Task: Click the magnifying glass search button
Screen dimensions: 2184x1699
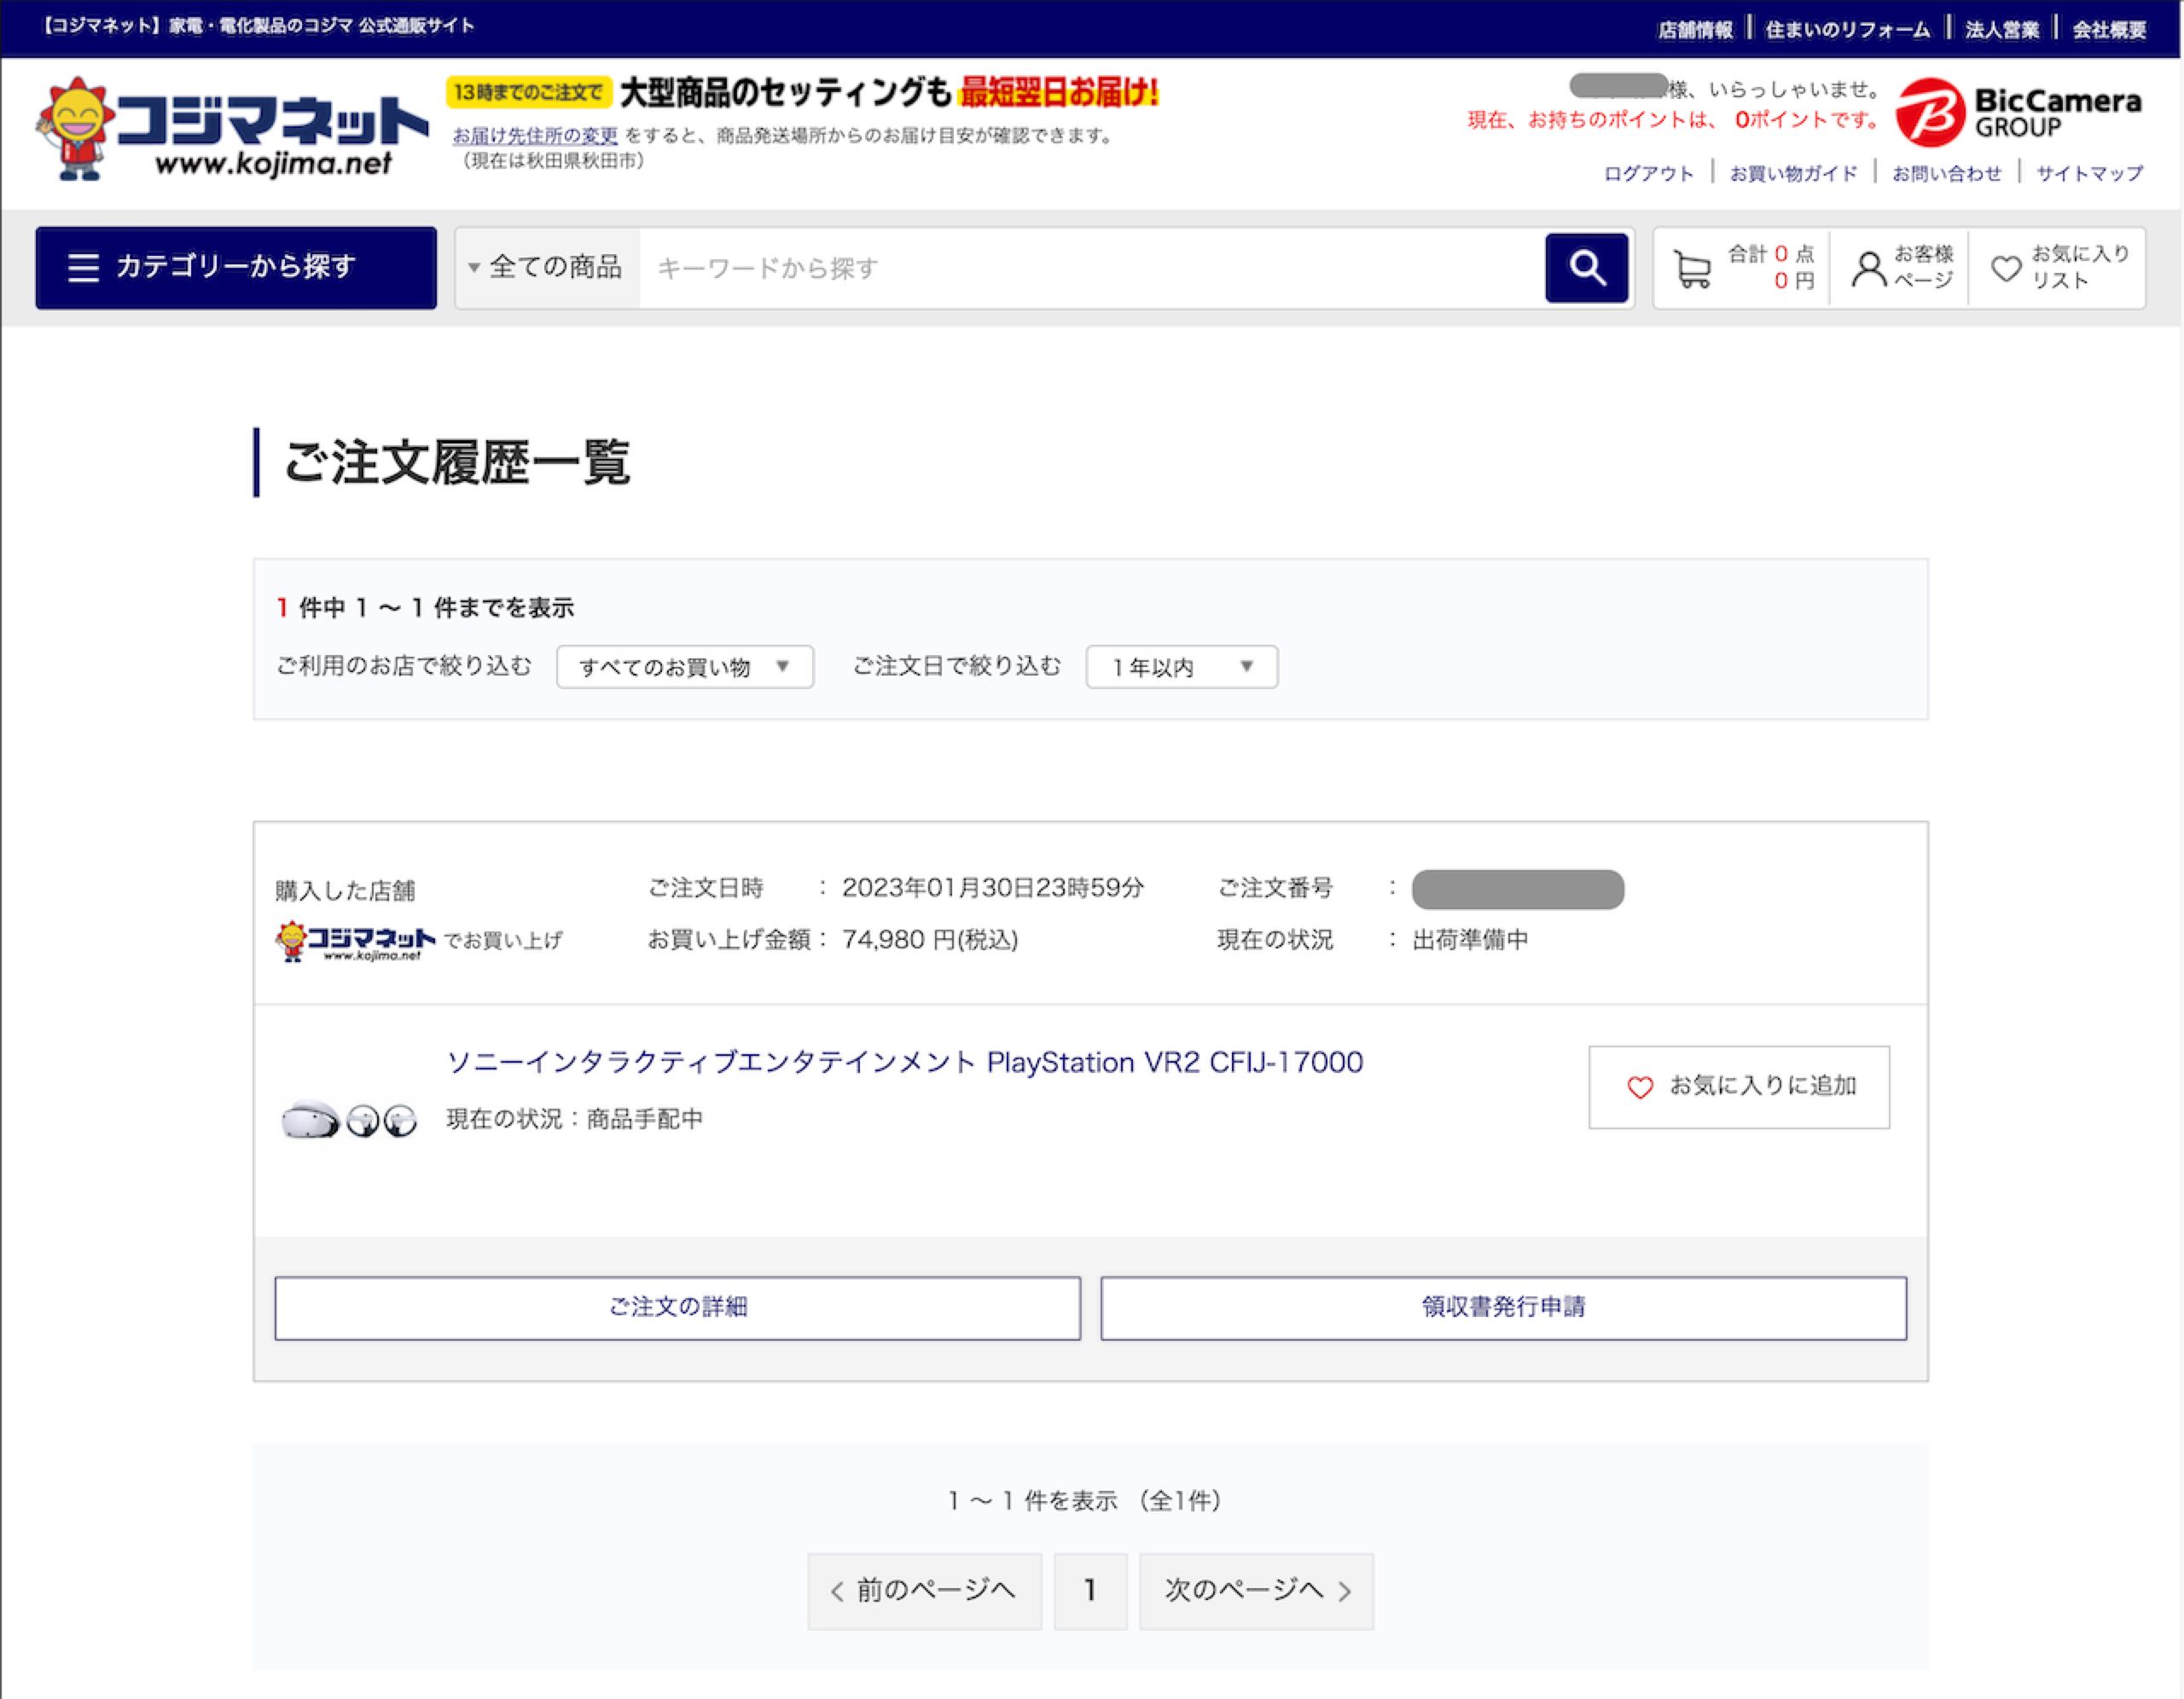Action: [x=1586, y=267]
